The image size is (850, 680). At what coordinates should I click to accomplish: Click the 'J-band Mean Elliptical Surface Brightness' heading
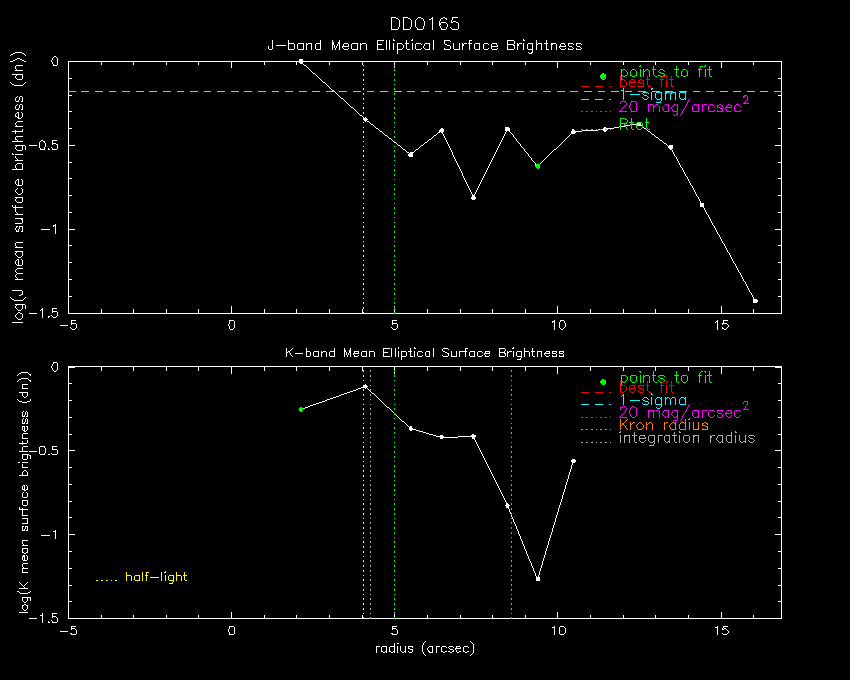pos(424,46)
